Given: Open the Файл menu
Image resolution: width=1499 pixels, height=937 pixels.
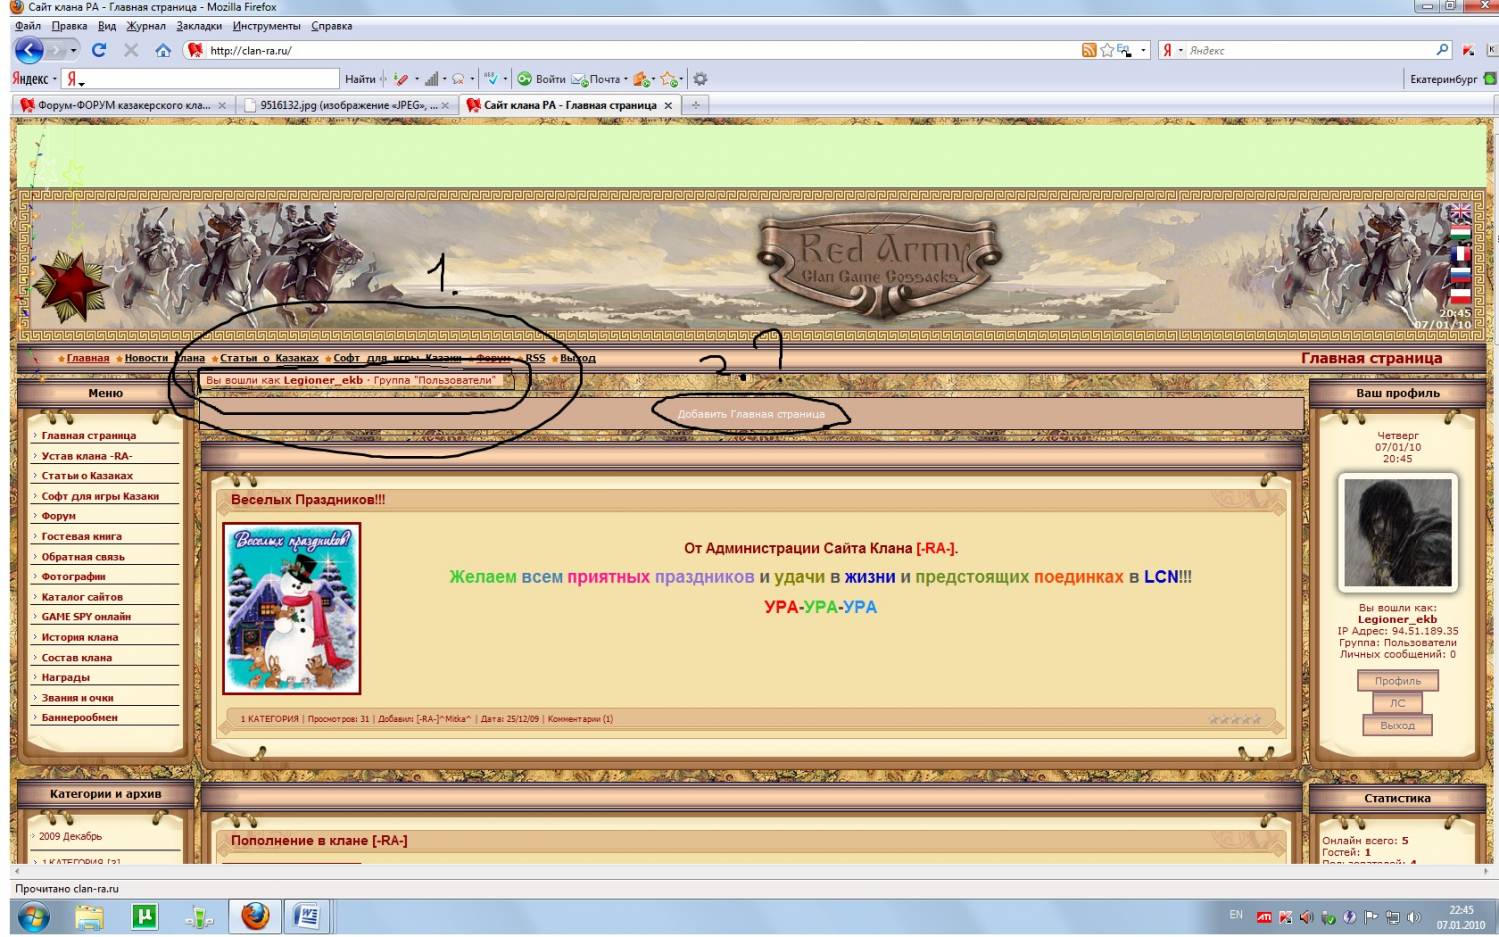Looking at the screenshot, I should (x=27, y=26).
